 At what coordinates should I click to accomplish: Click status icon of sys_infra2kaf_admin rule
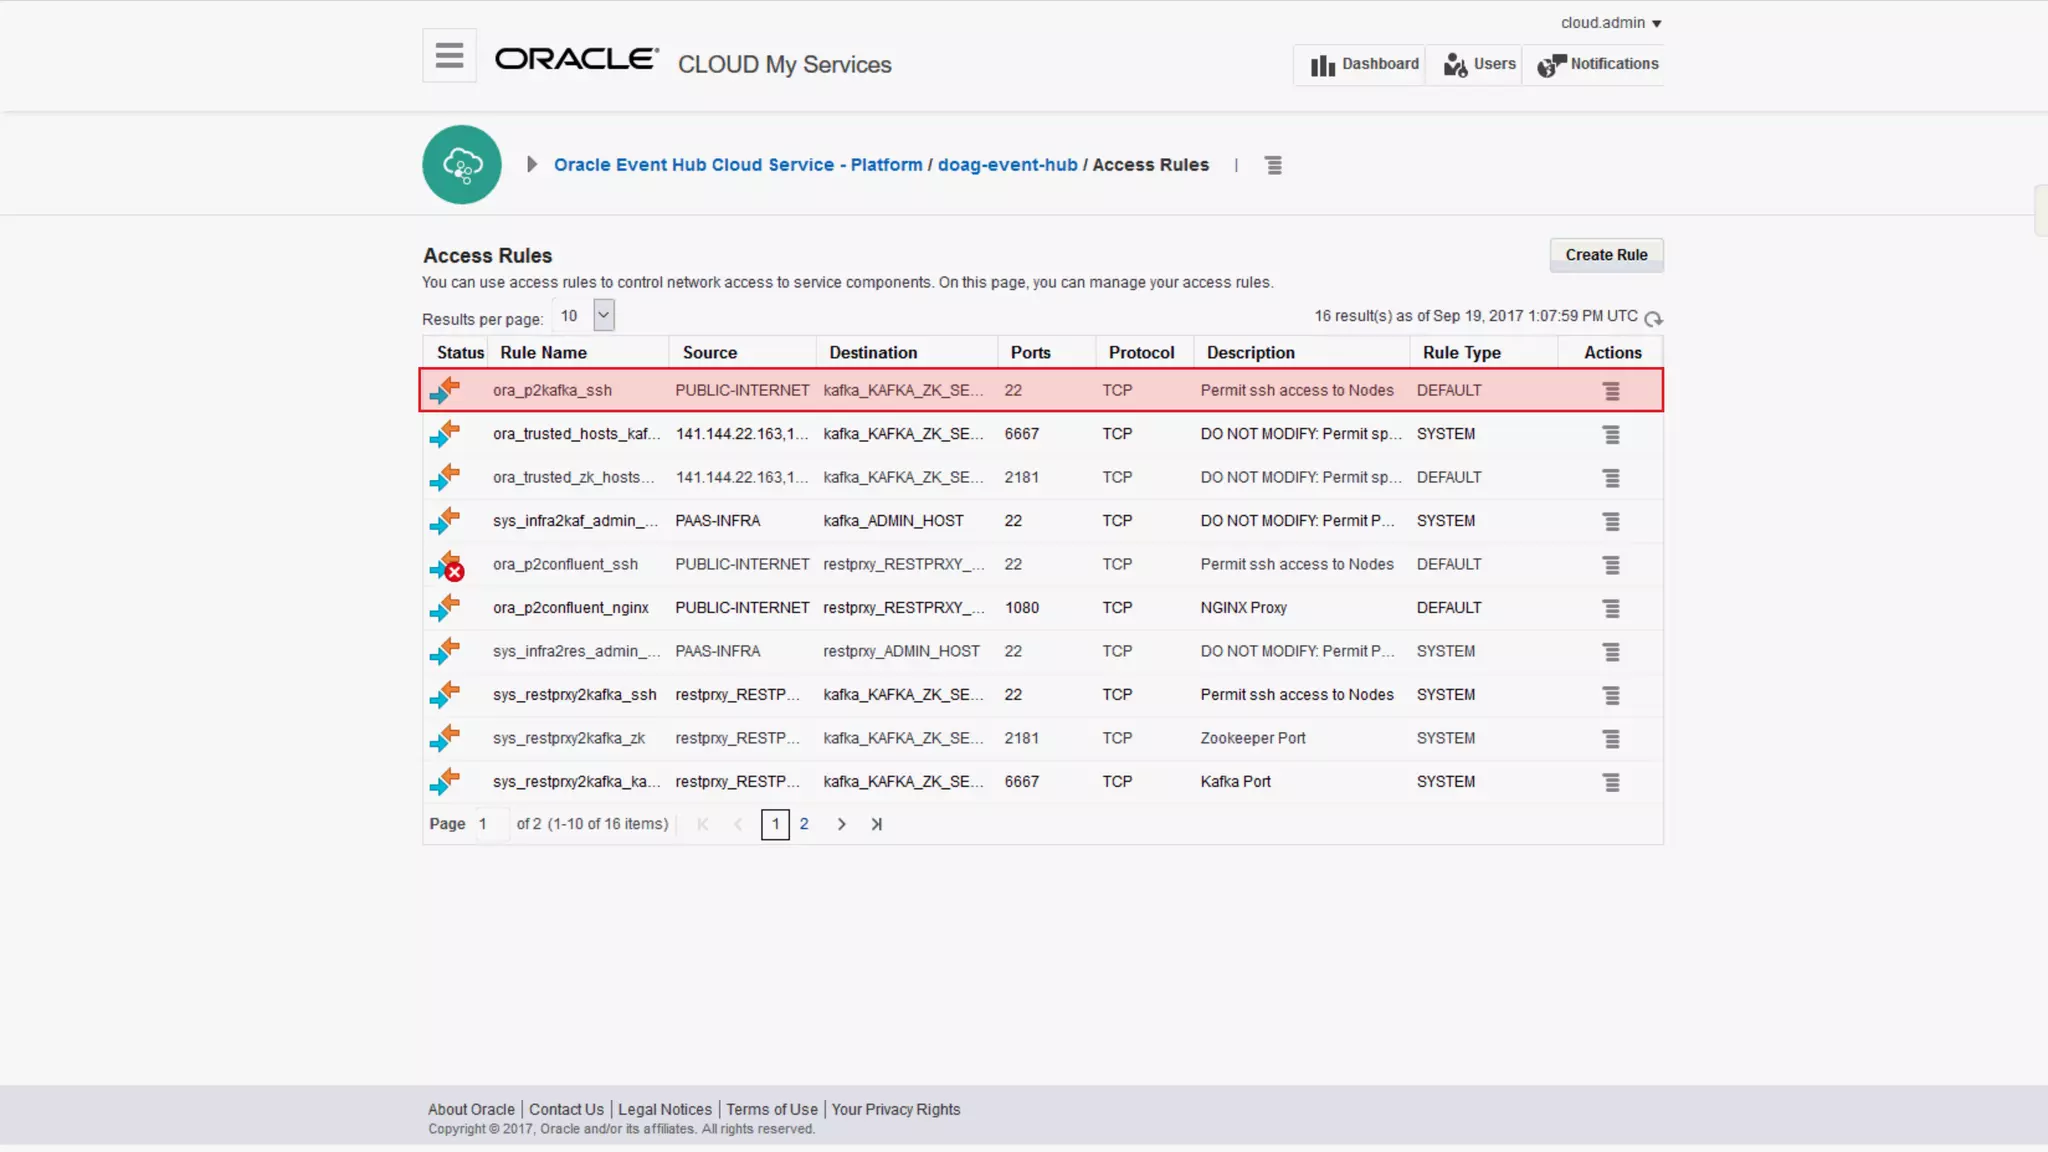coord(445,521)
